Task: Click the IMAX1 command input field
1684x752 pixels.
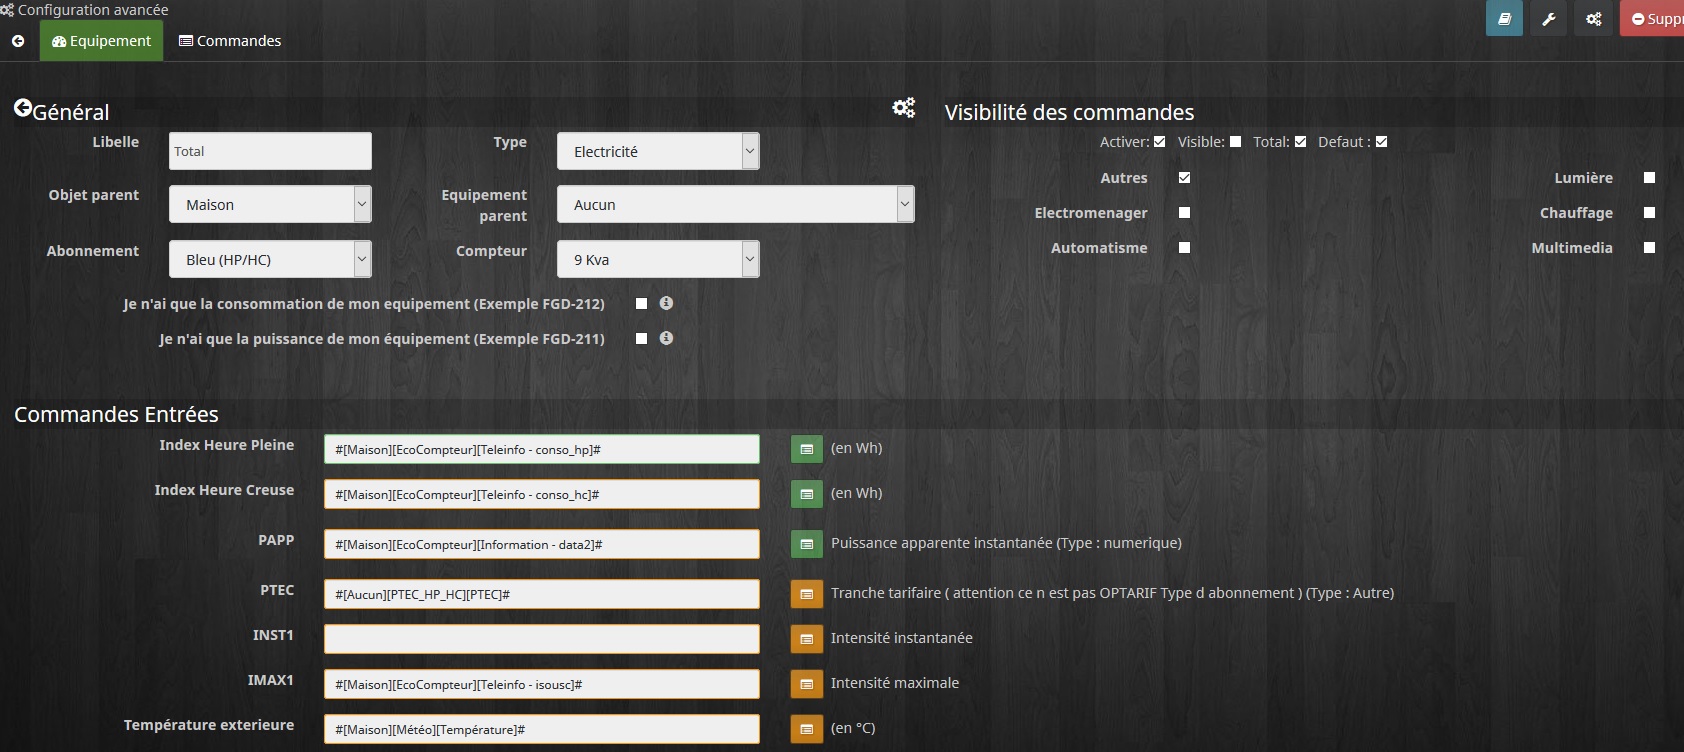Action: click(542, 684)
